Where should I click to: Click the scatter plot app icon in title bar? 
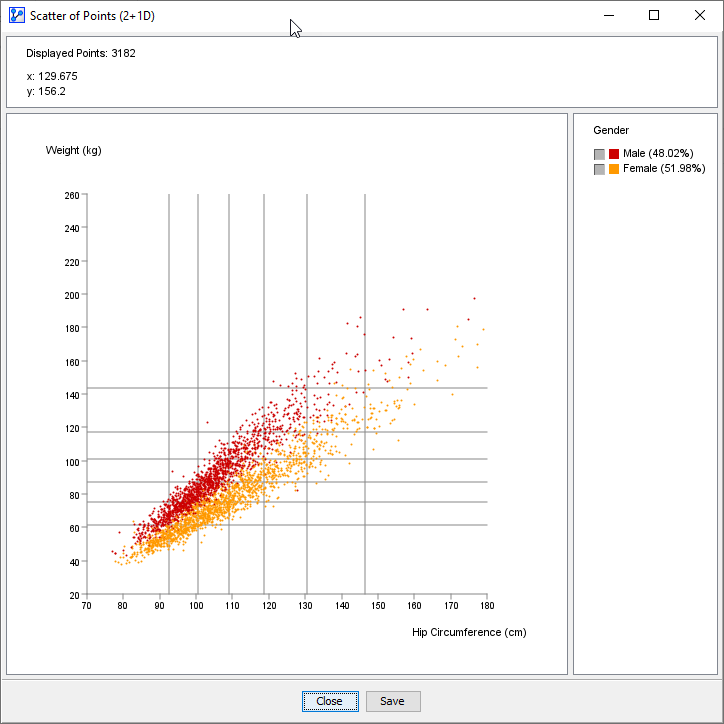tap(16, 16)
